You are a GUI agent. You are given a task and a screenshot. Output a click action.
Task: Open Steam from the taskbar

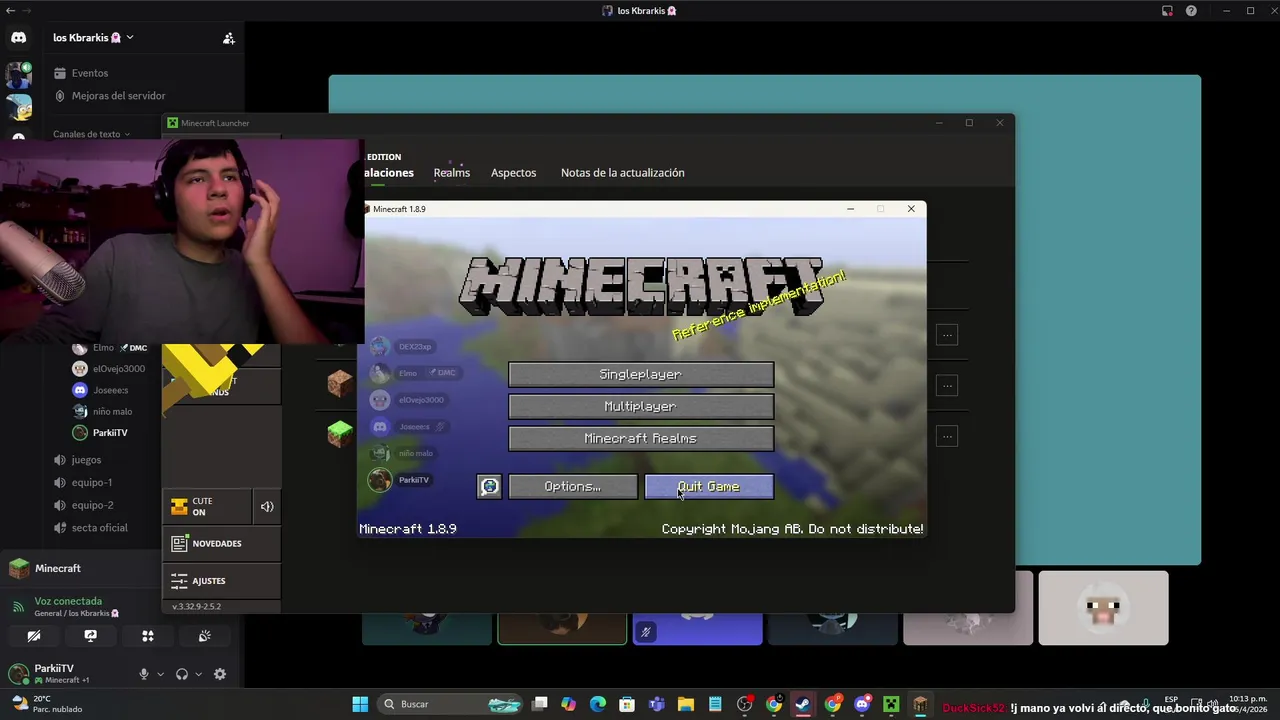point(803,704)
